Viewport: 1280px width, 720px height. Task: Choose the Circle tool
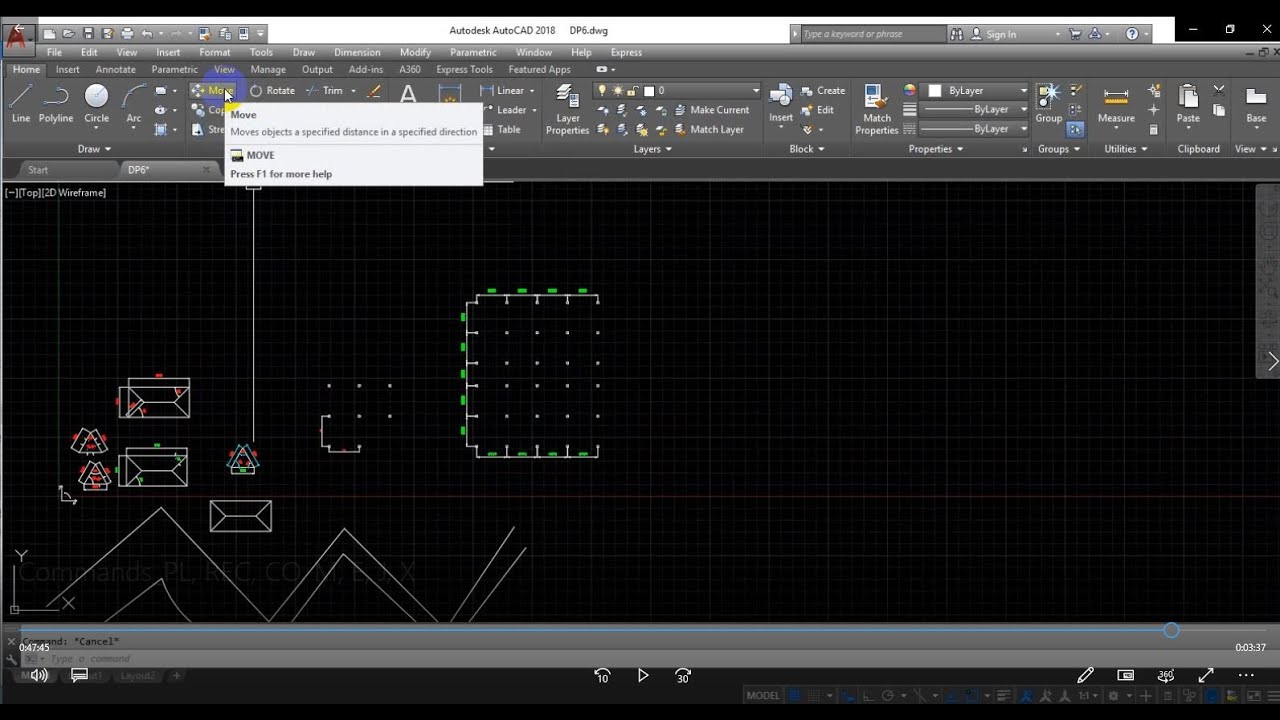(96, 103)
